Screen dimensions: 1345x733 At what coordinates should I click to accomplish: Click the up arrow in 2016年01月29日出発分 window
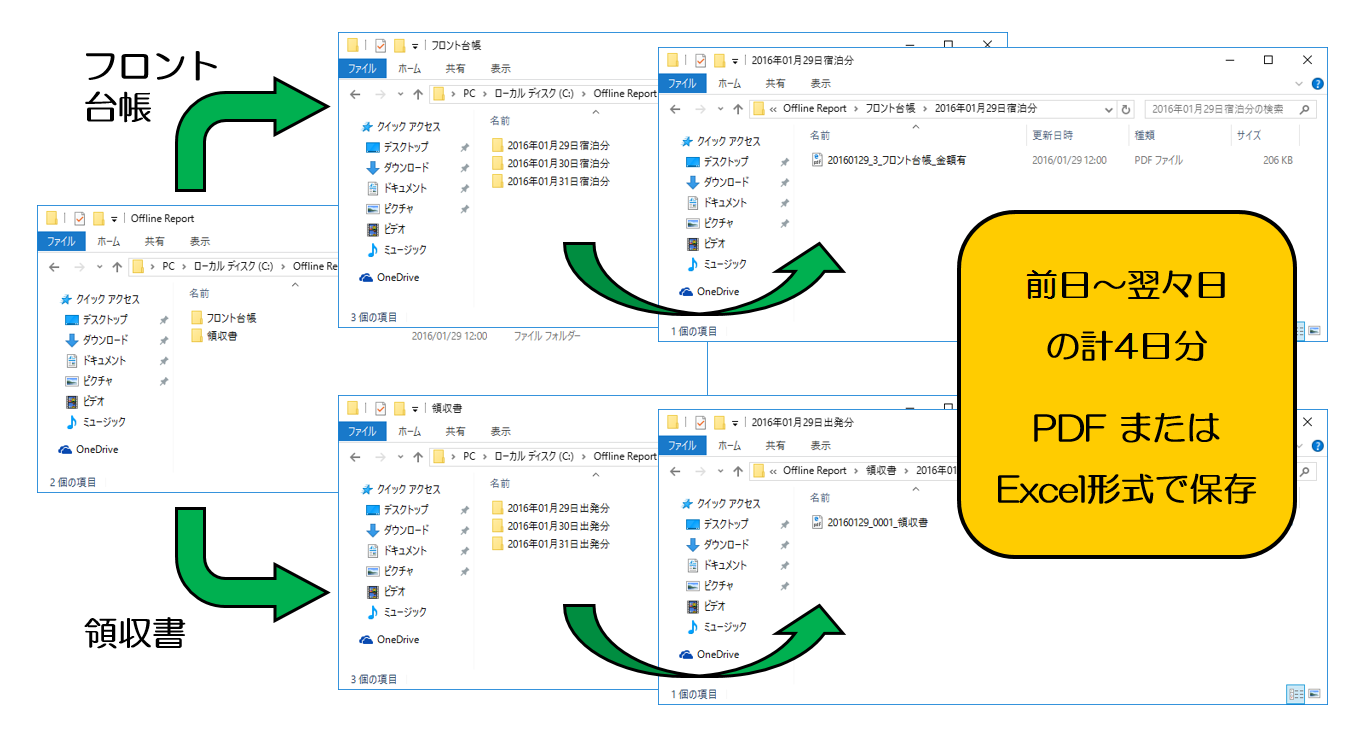[737, 471]
